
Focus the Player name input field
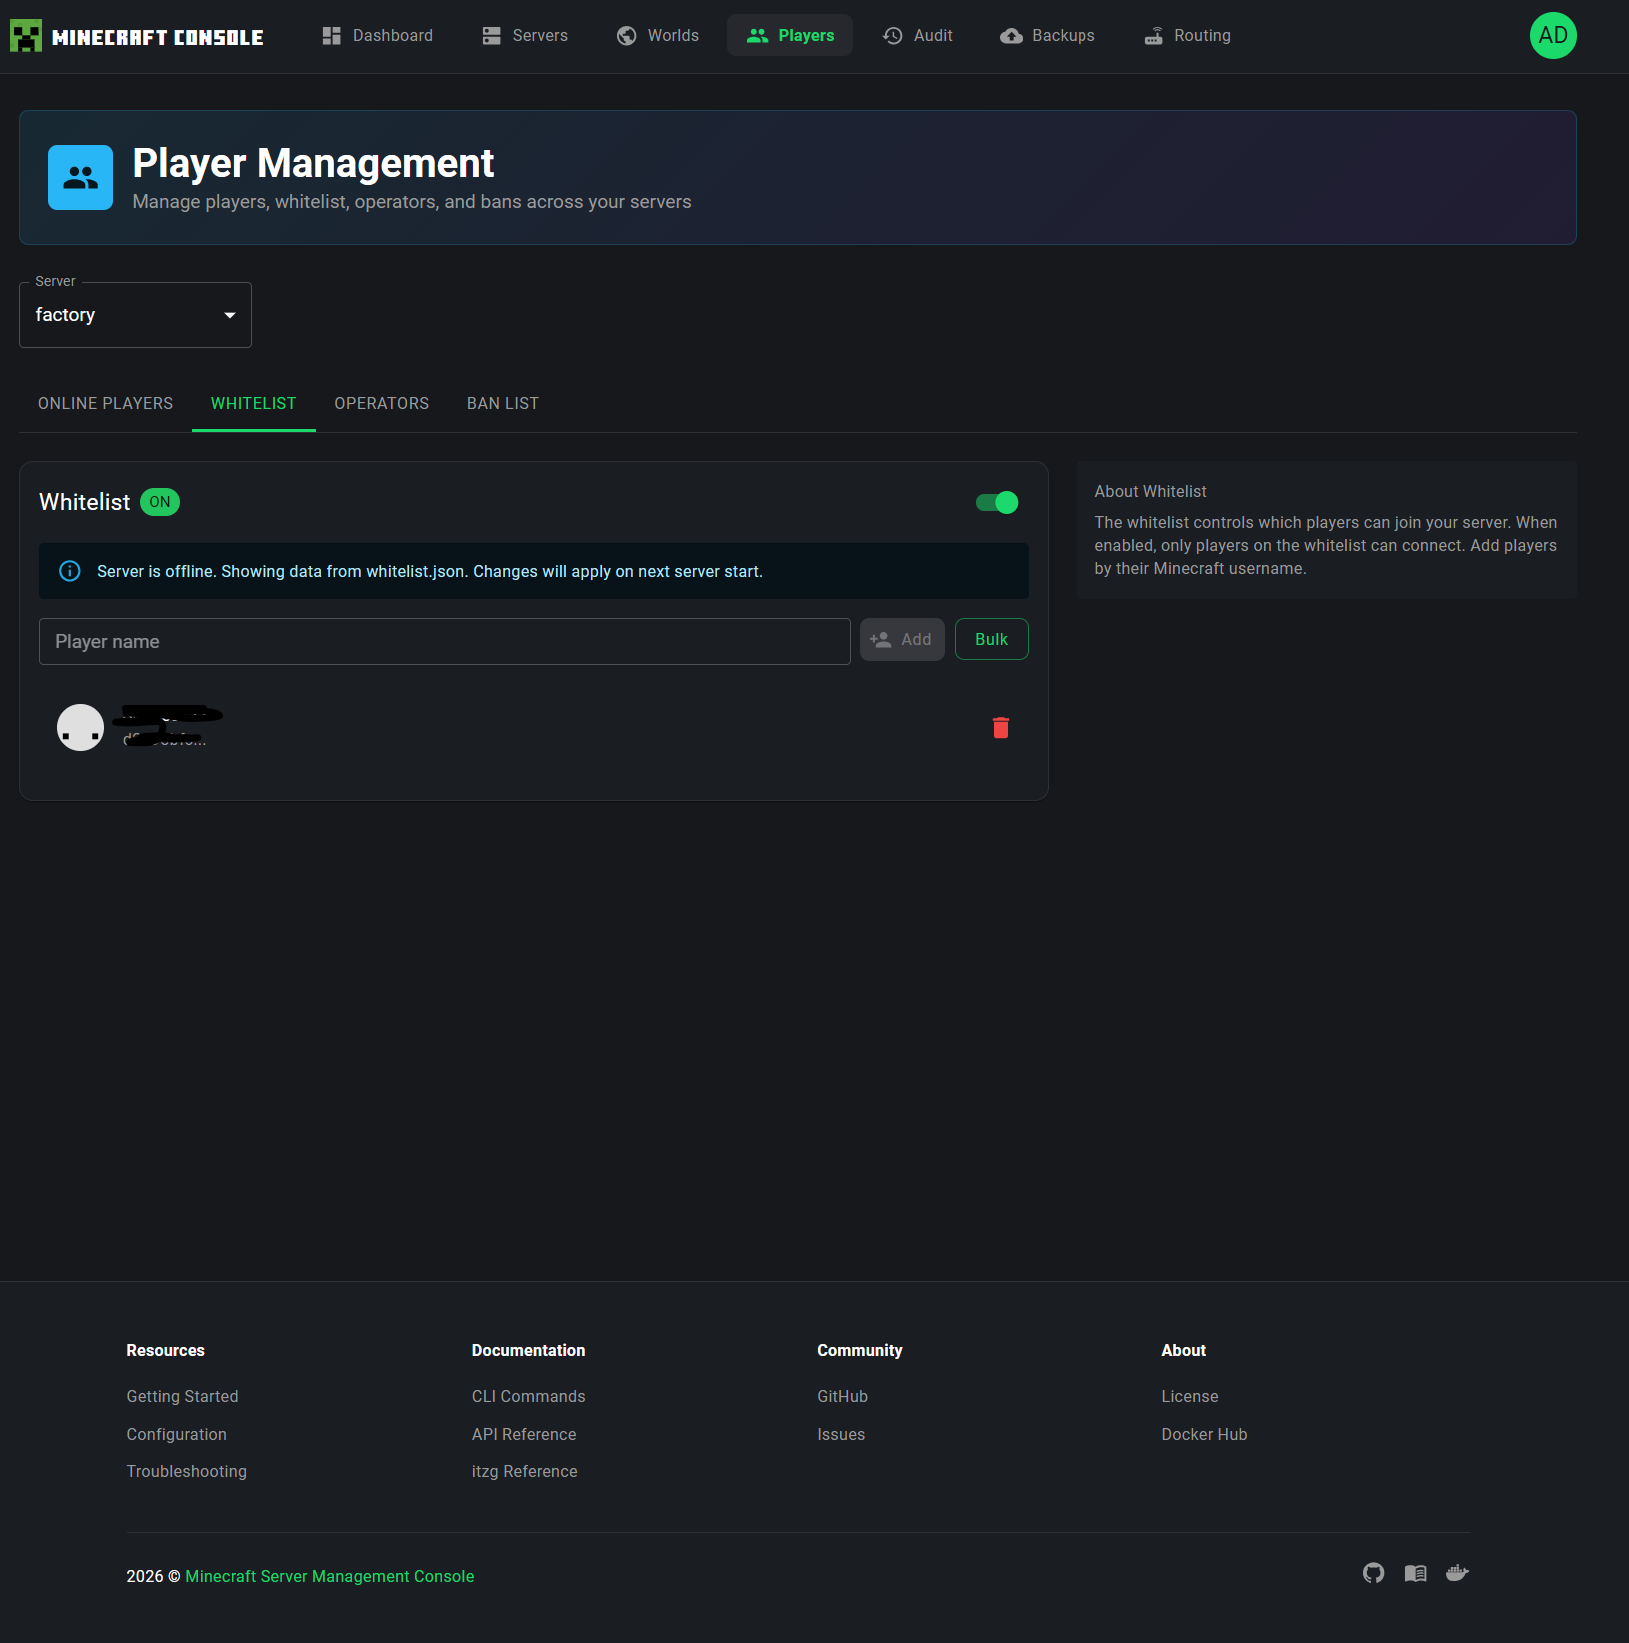tap(445, 642)
